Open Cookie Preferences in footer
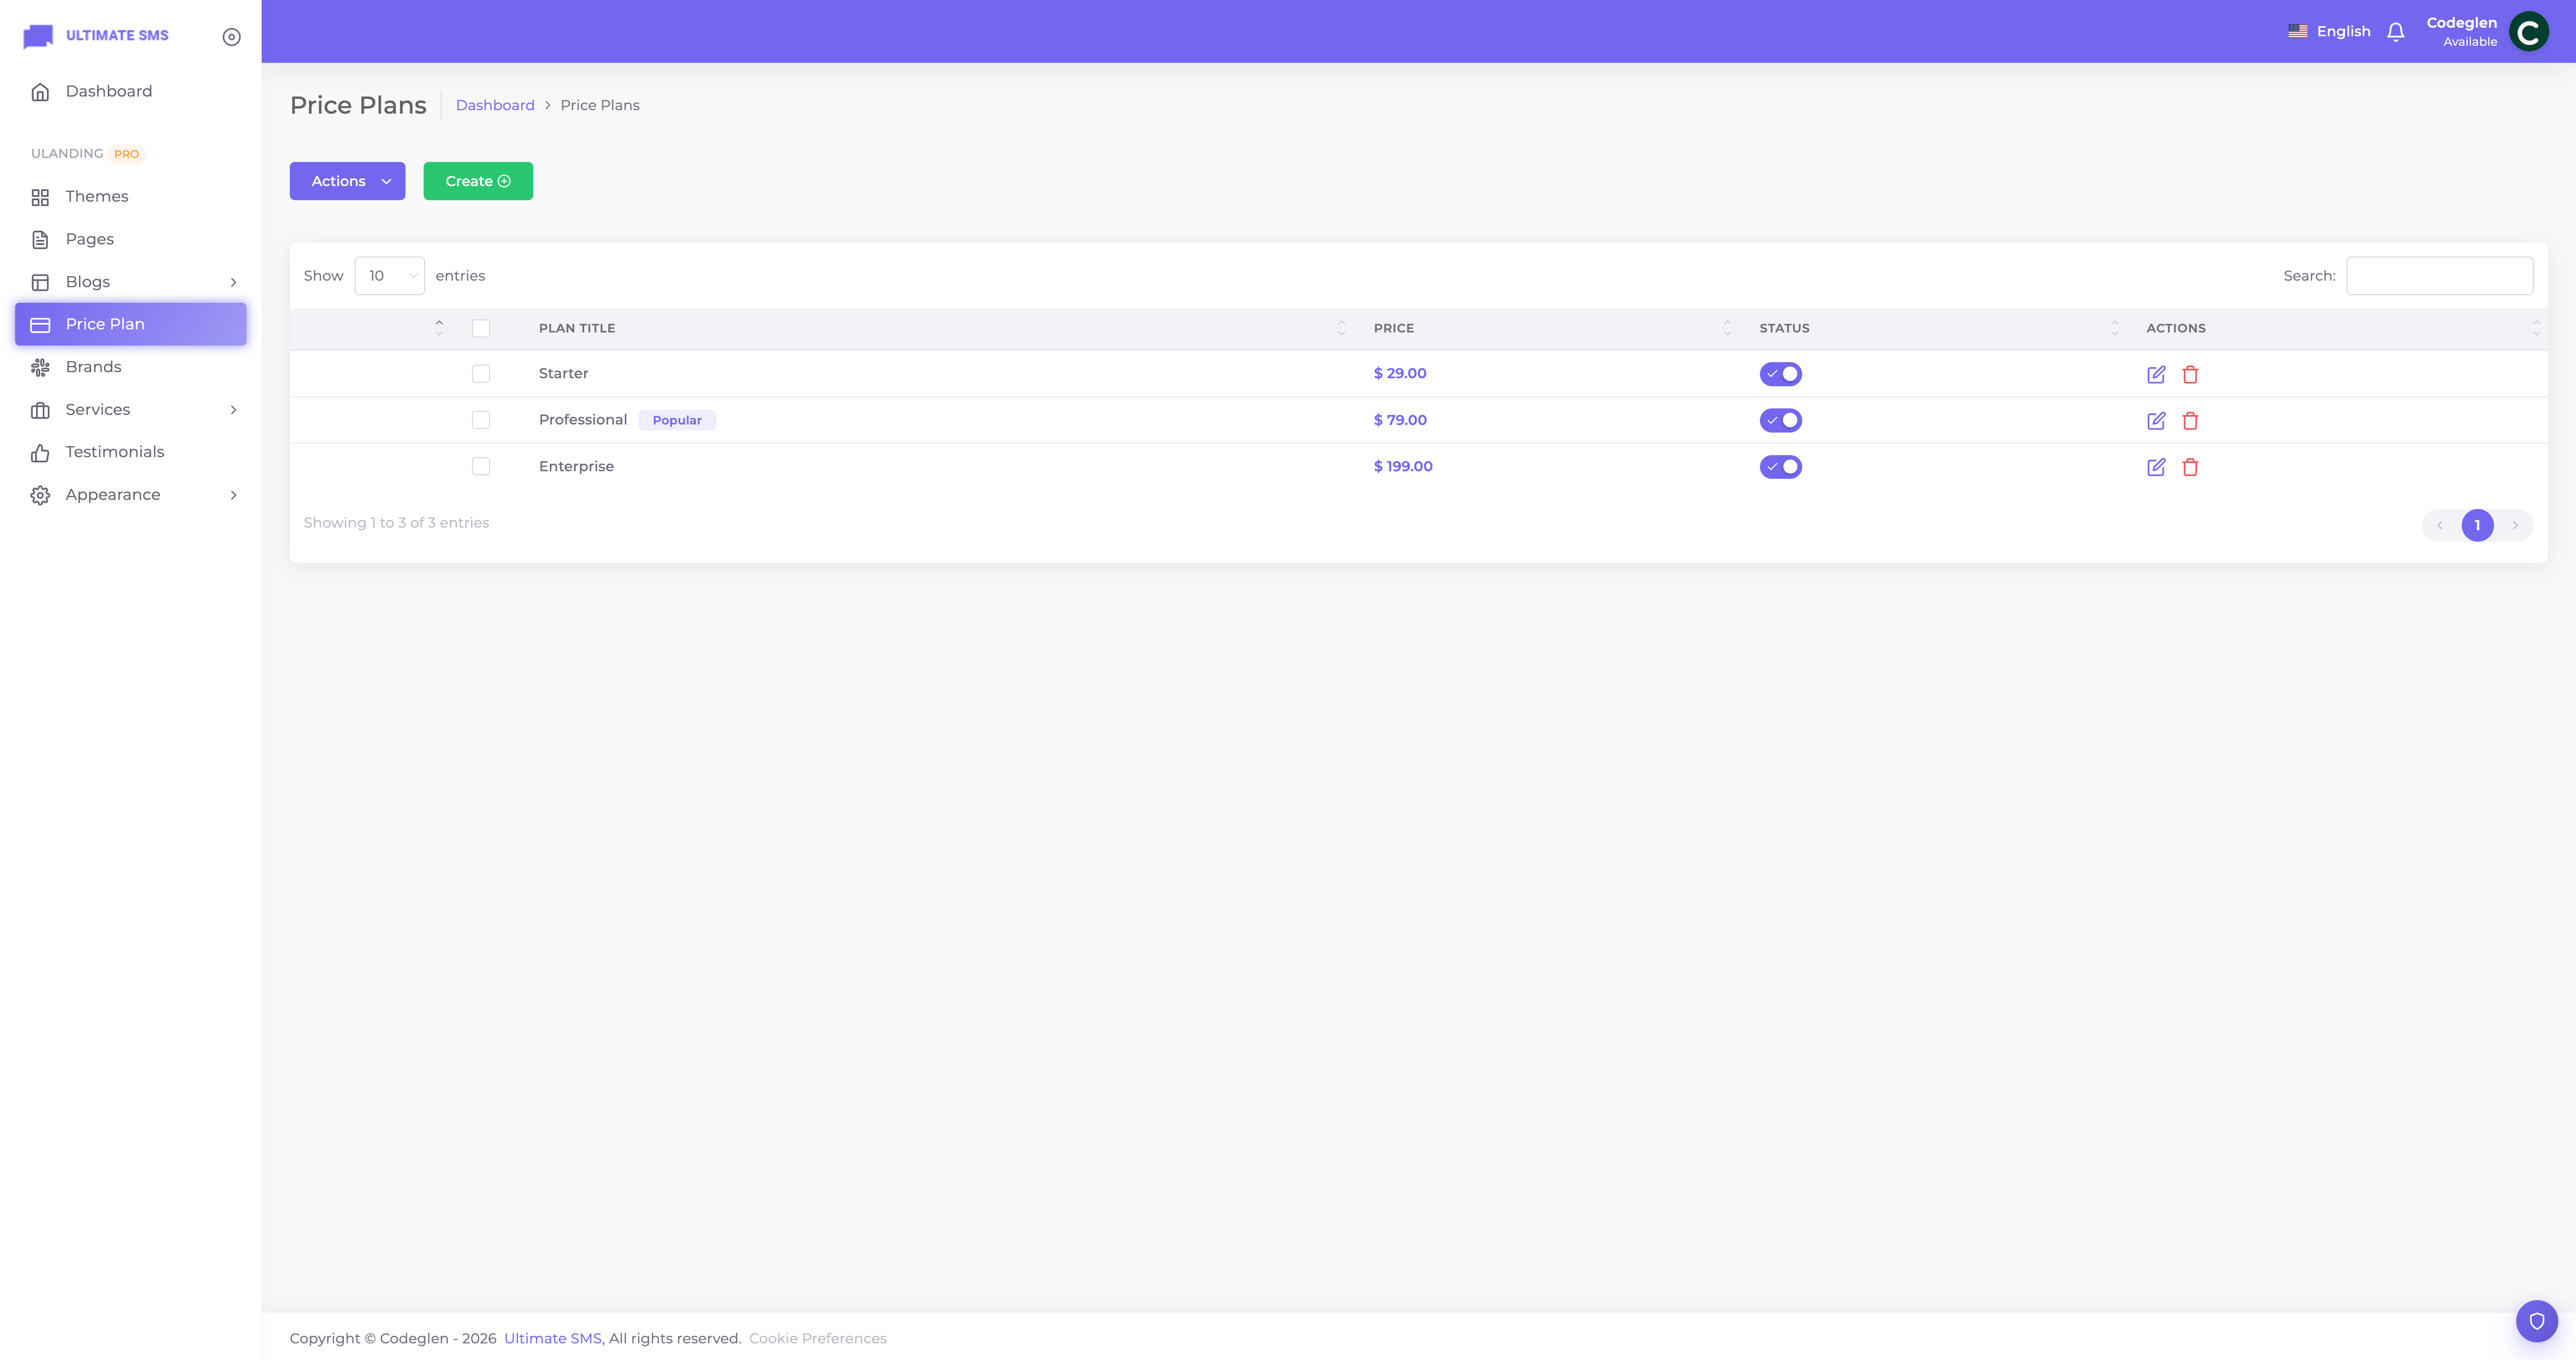The width and height of the screenshot is (2576, 1360). pyautogui.click(x=818, y=1338)
